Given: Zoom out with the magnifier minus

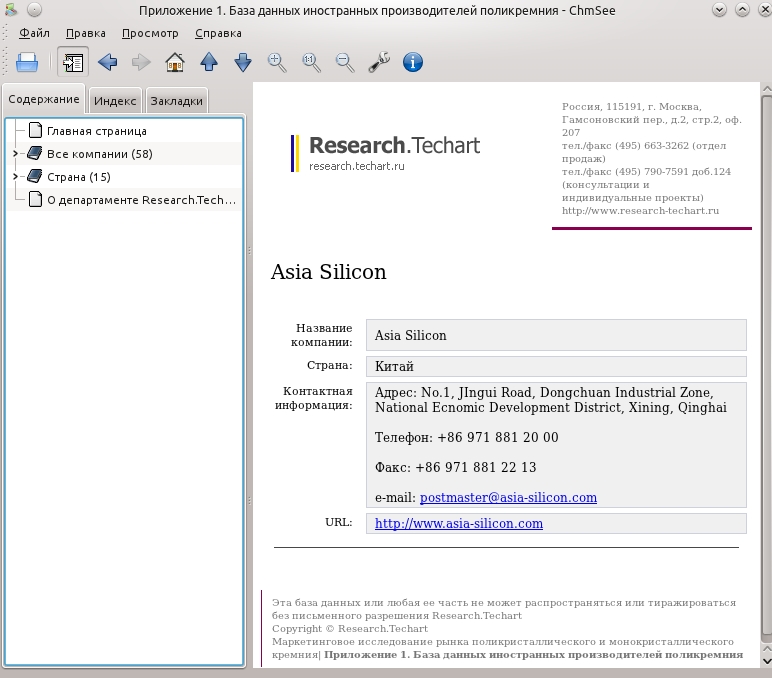Looking at the screenshot, I should coord(345,63).
